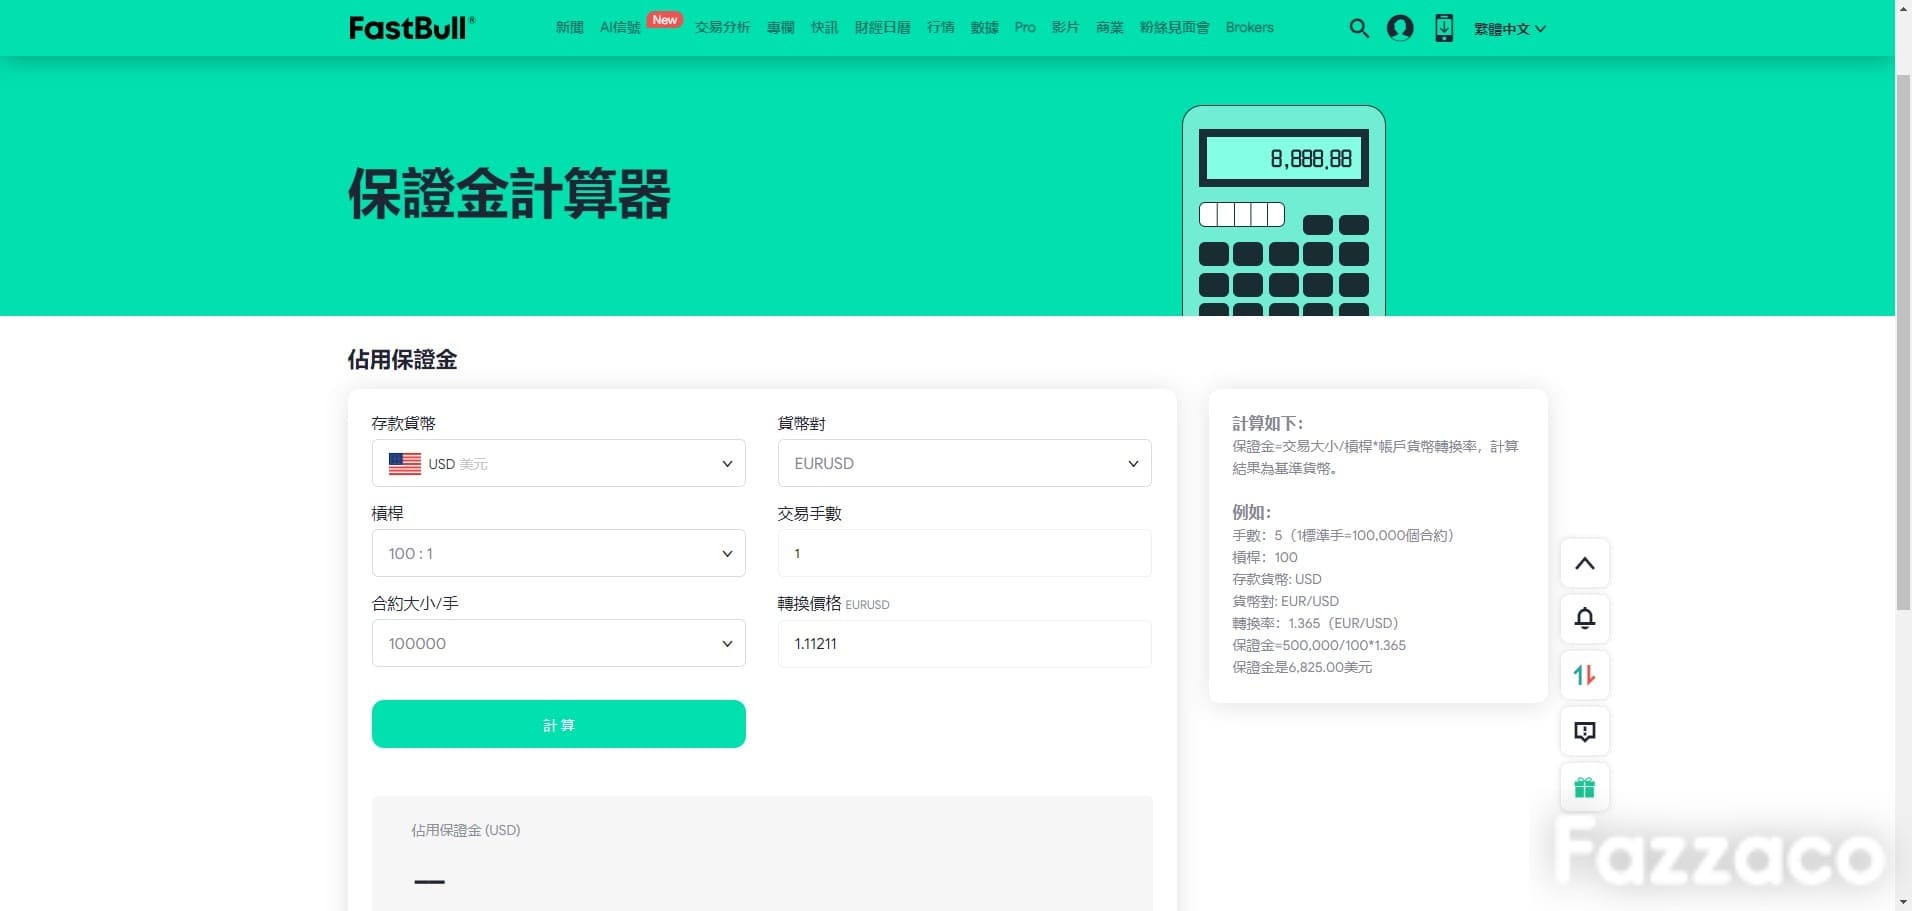Click the red-green up-down arrows icon
The width and height of the screenshot is (1912, 911).
1584,675
